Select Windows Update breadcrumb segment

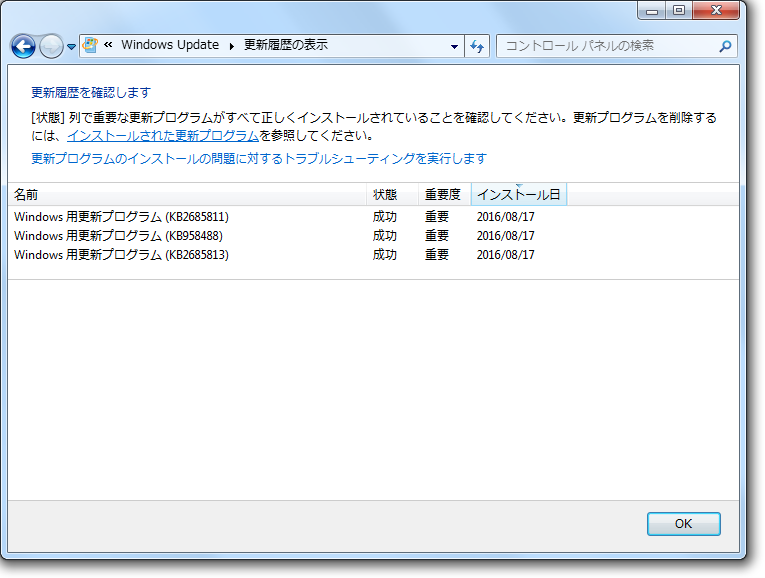tap(169, 46)
